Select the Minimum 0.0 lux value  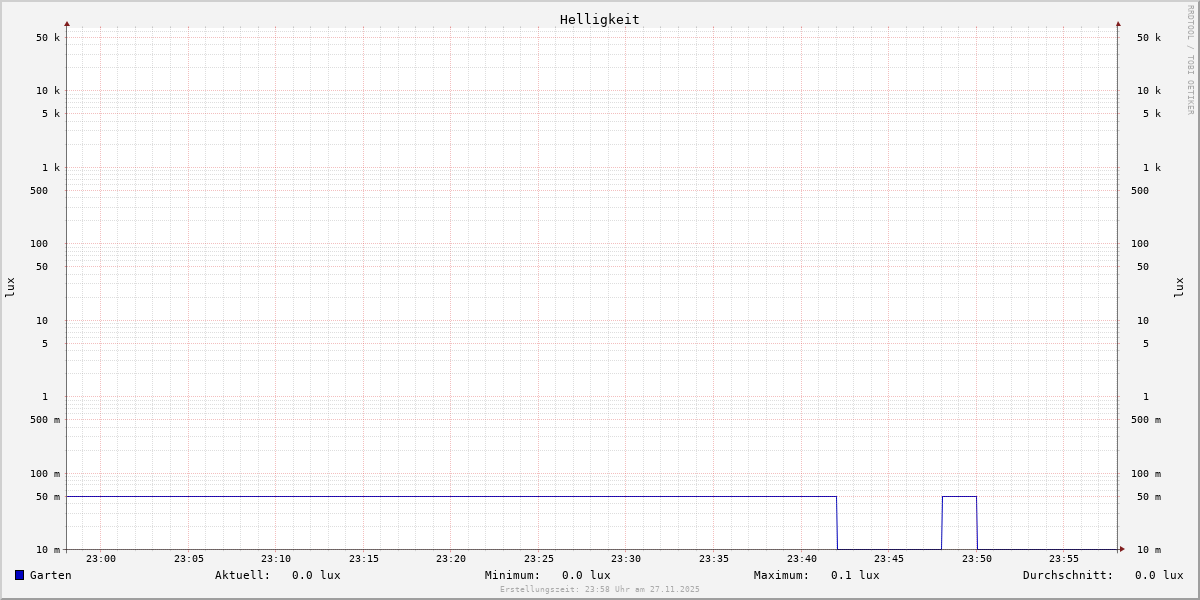coord(586,575)
